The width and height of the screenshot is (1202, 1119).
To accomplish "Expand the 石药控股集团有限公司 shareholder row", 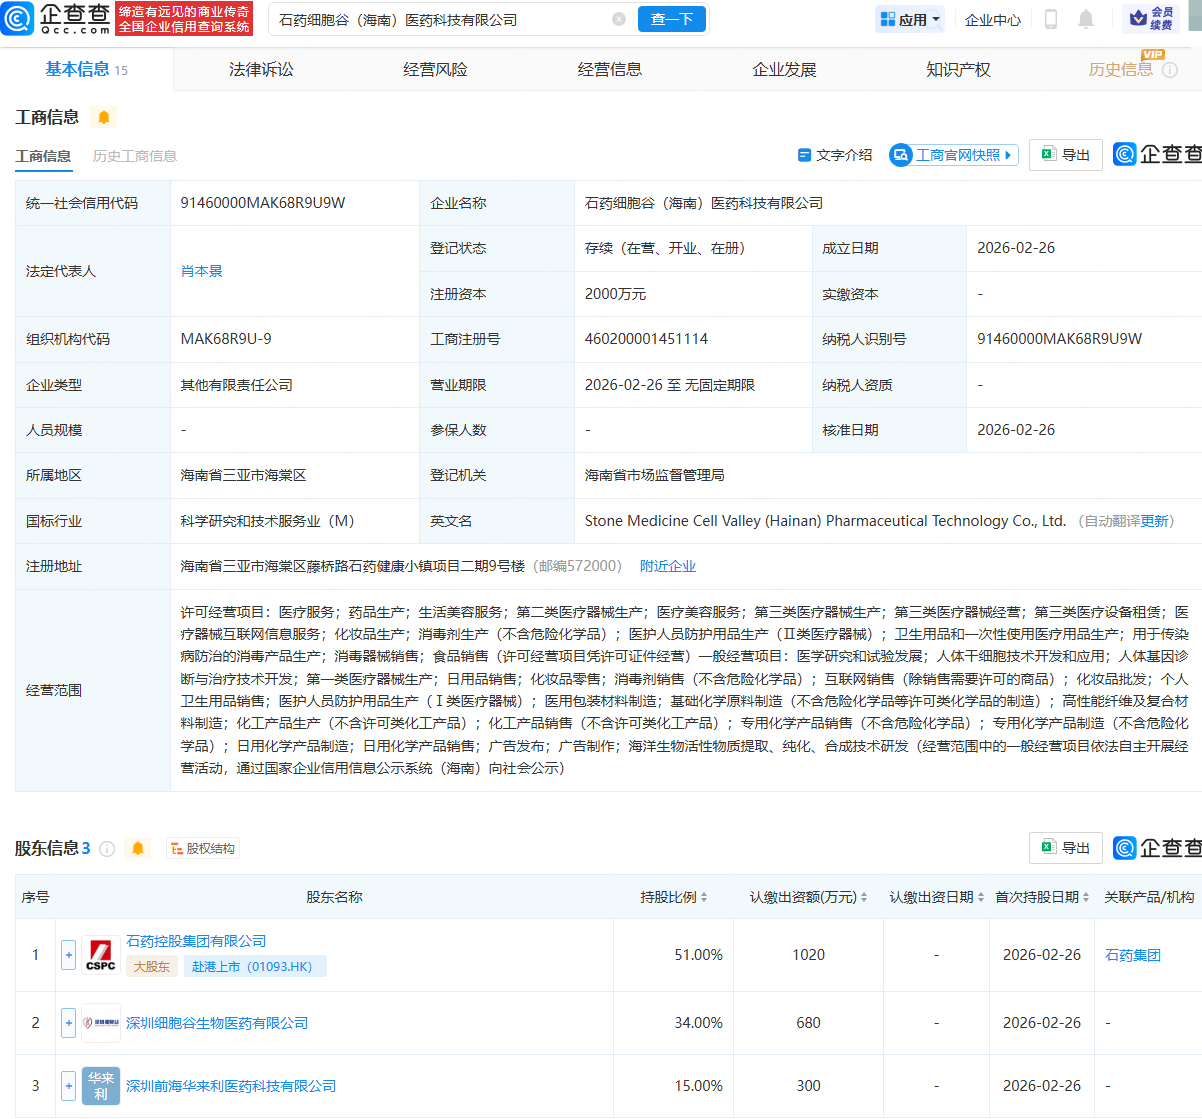I will 67,955.
